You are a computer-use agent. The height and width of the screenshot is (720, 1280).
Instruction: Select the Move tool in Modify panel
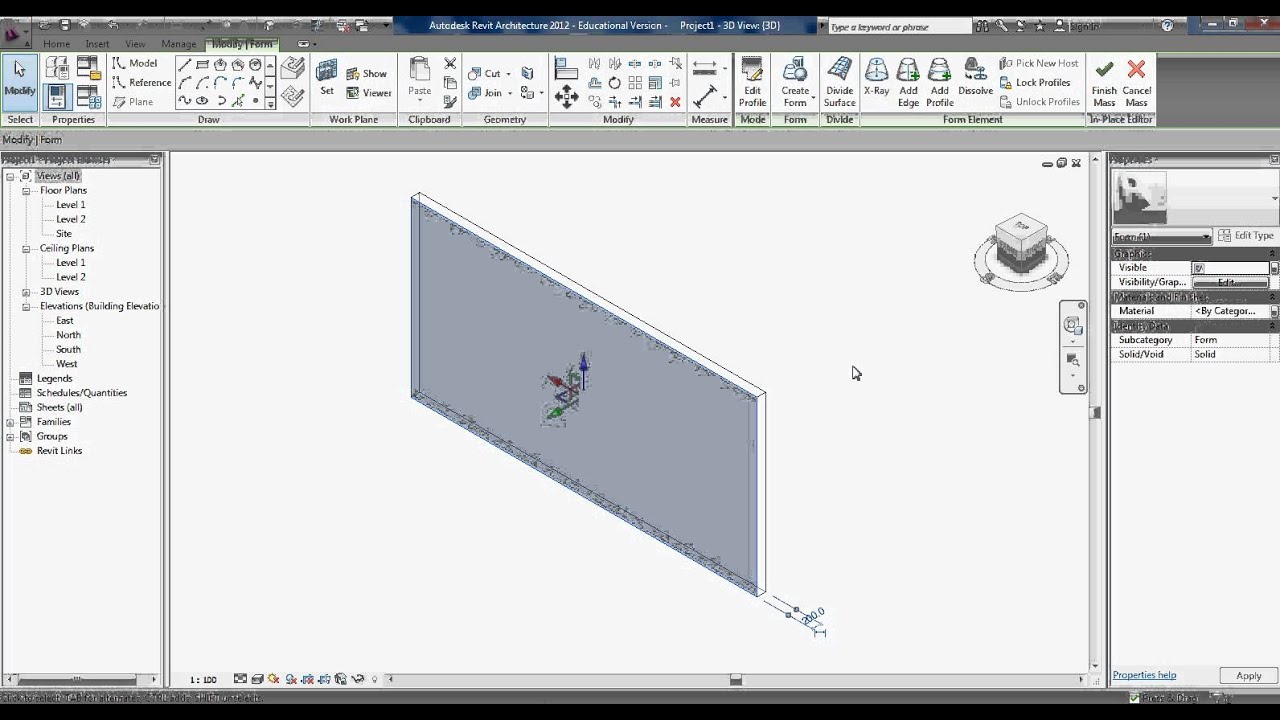[x=567, y=96]
